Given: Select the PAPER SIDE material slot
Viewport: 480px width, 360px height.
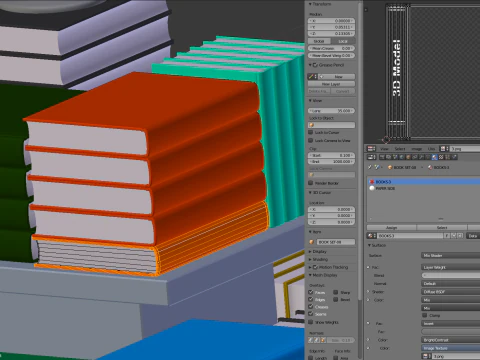Looking at the screenshot, I should [x=424, y=188].
